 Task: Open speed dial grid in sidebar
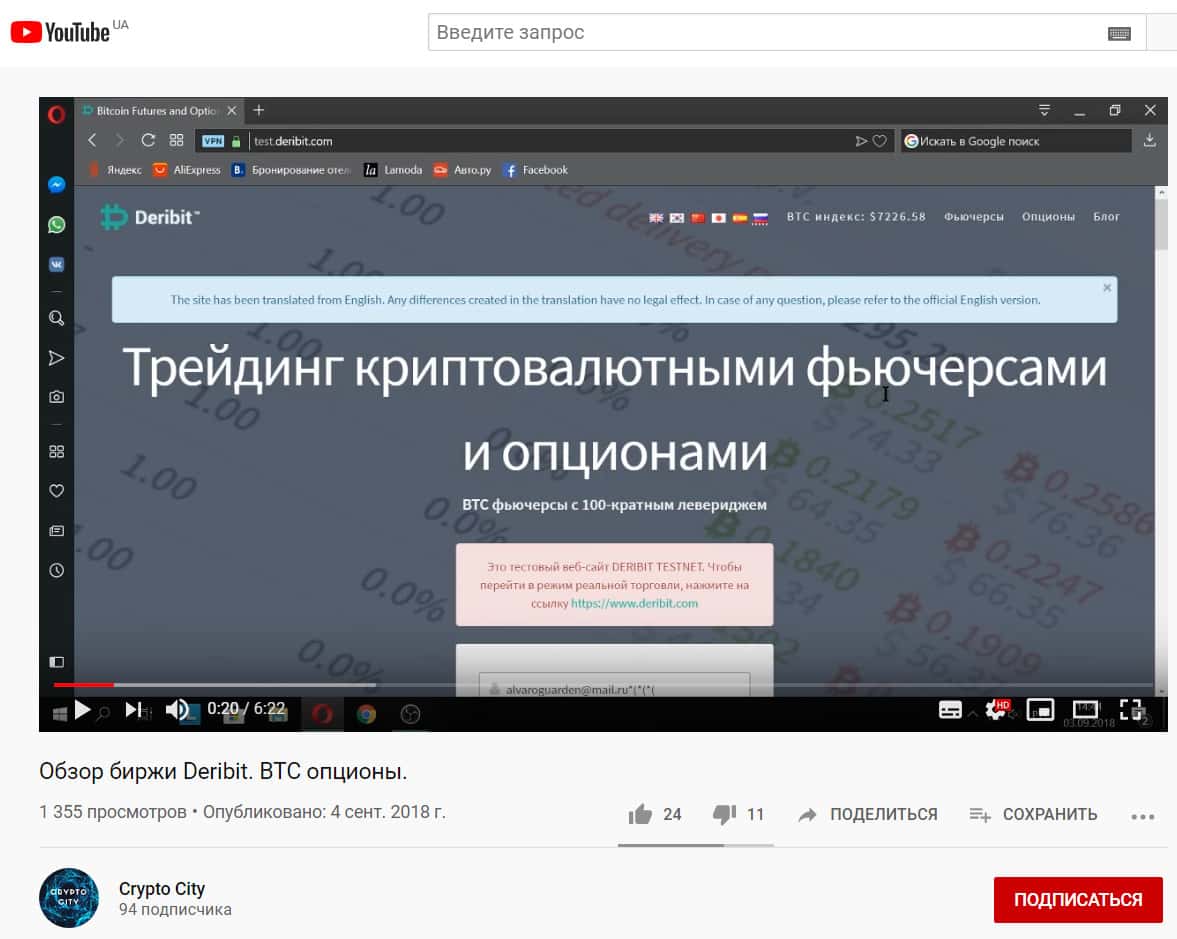56,451
